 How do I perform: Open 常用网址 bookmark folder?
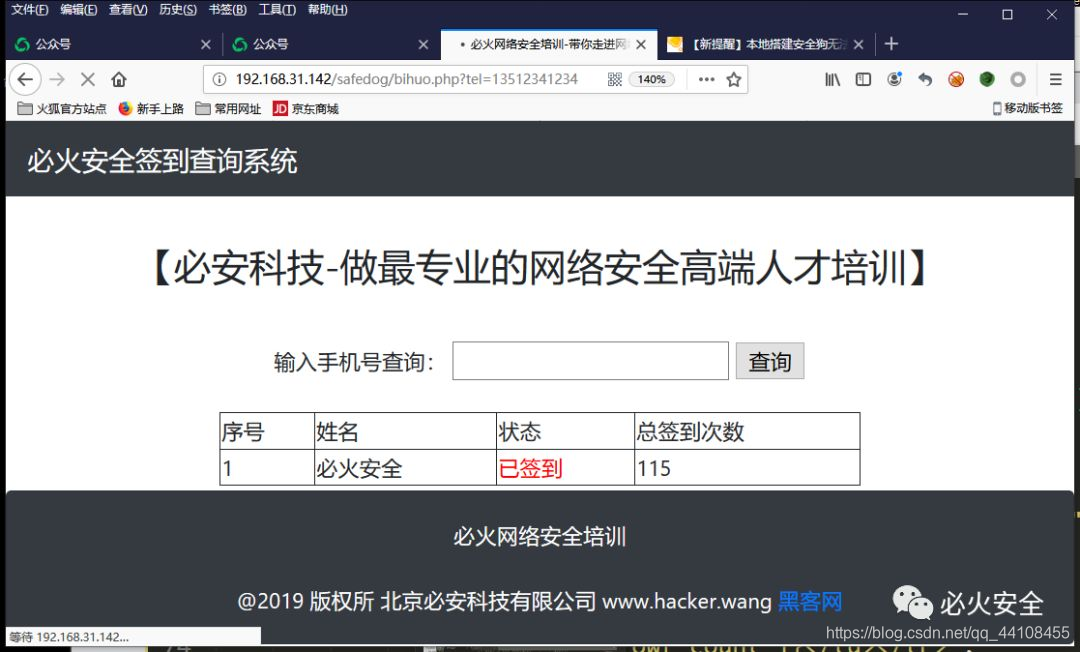pos(229,109)
